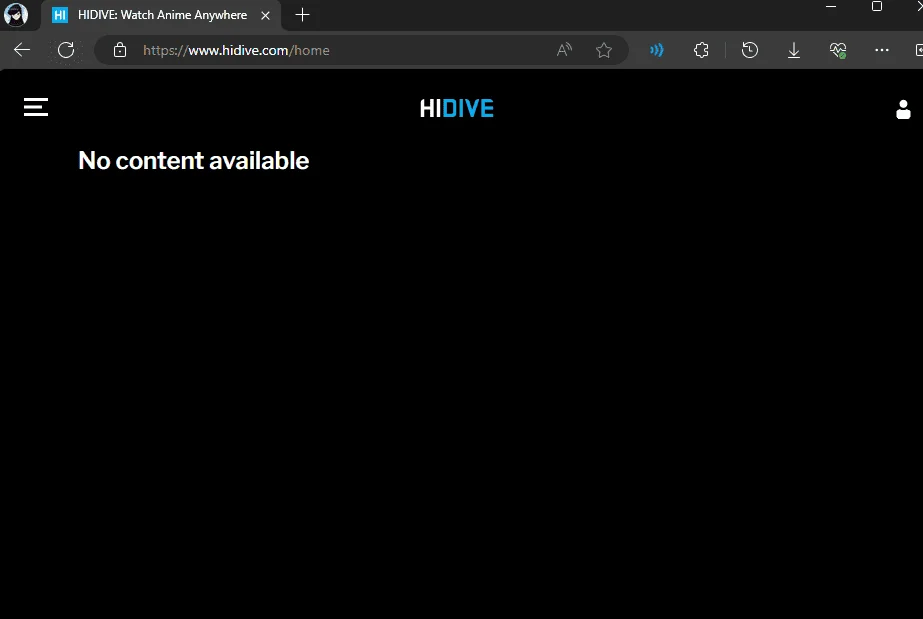
Task: Click the browser profile avatar icon
Action: [x=16, y=15]
